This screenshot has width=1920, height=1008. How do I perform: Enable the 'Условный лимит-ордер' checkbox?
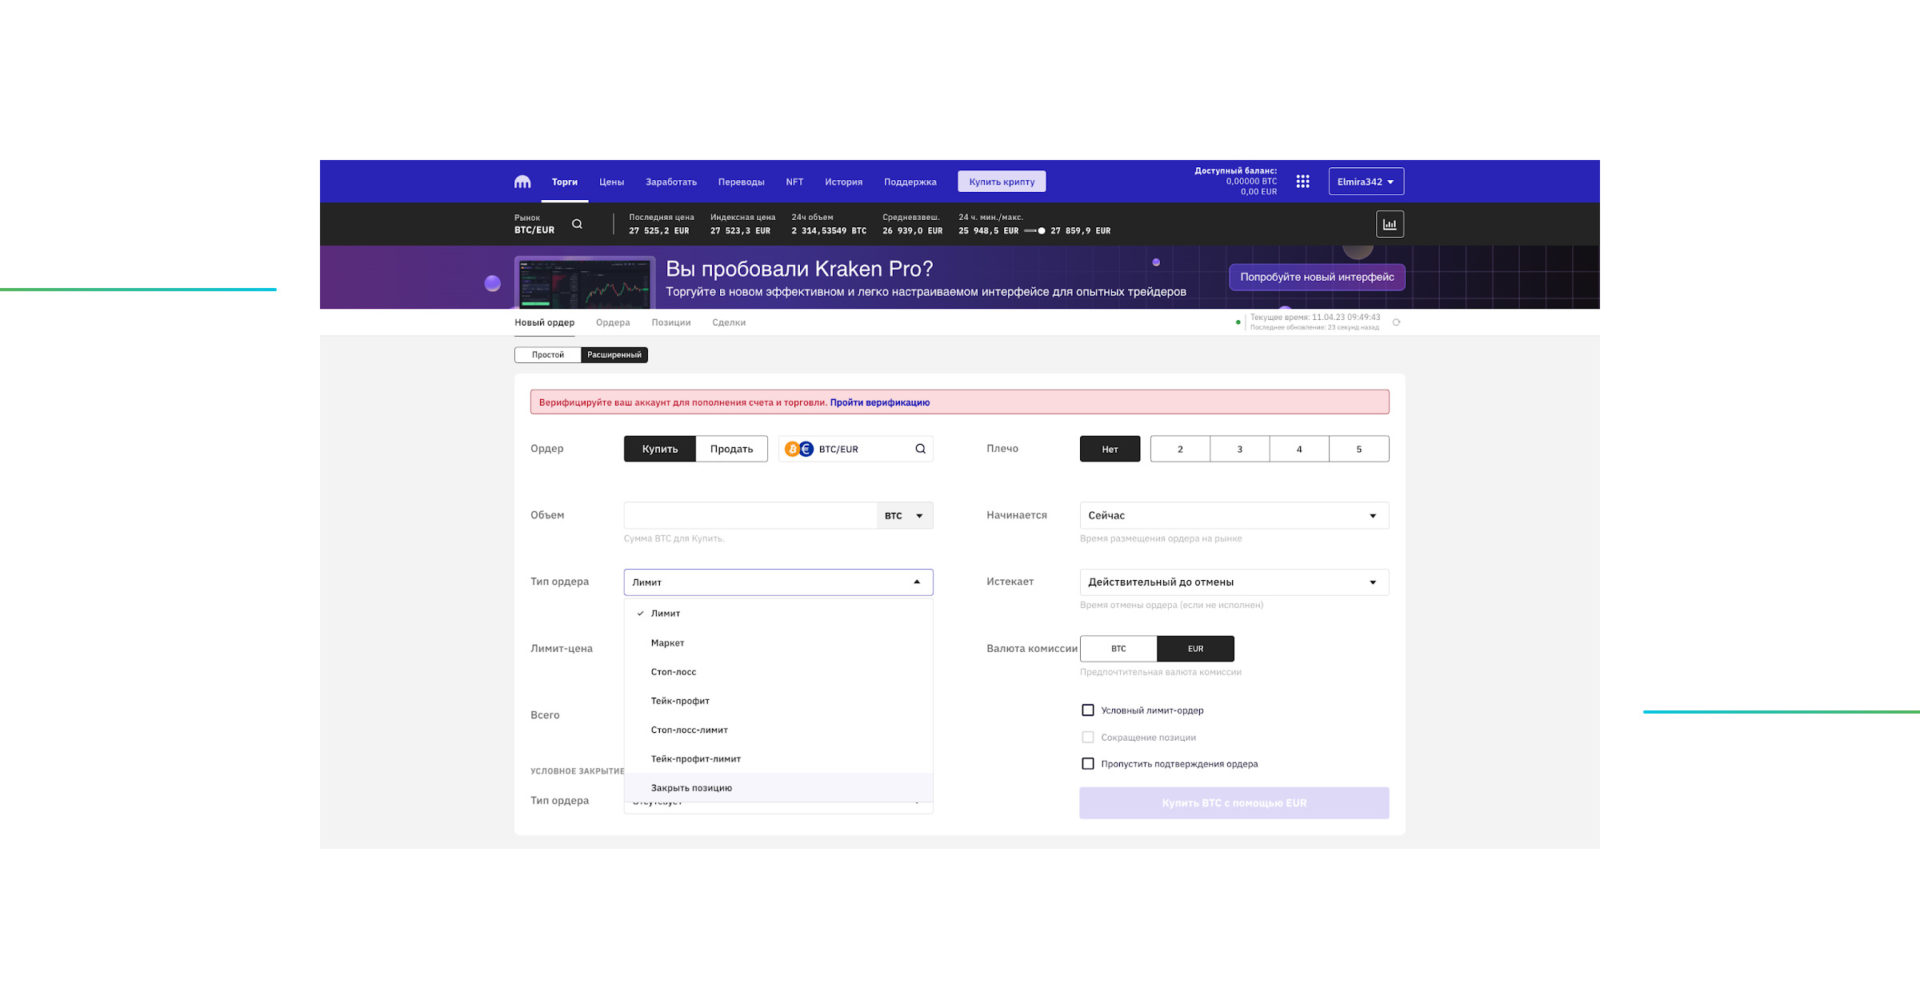(x=1088, y=709)
